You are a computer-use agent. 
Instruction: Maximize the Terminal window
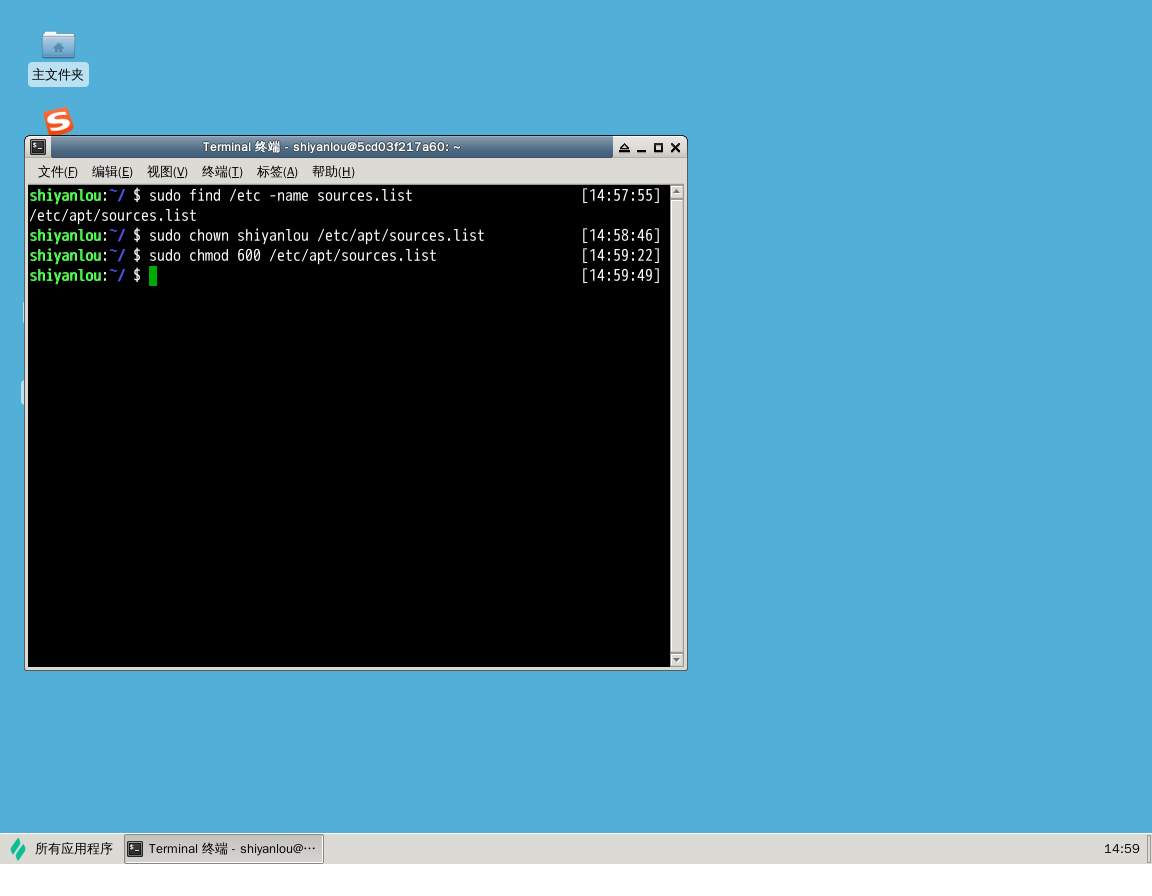(x=658, y=148)
